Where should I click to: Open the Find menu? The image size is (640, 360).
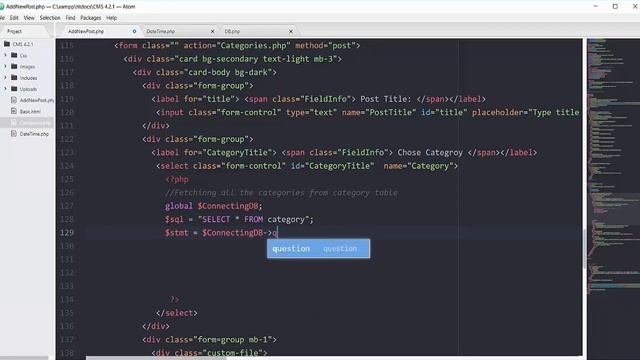click(70, 18)
